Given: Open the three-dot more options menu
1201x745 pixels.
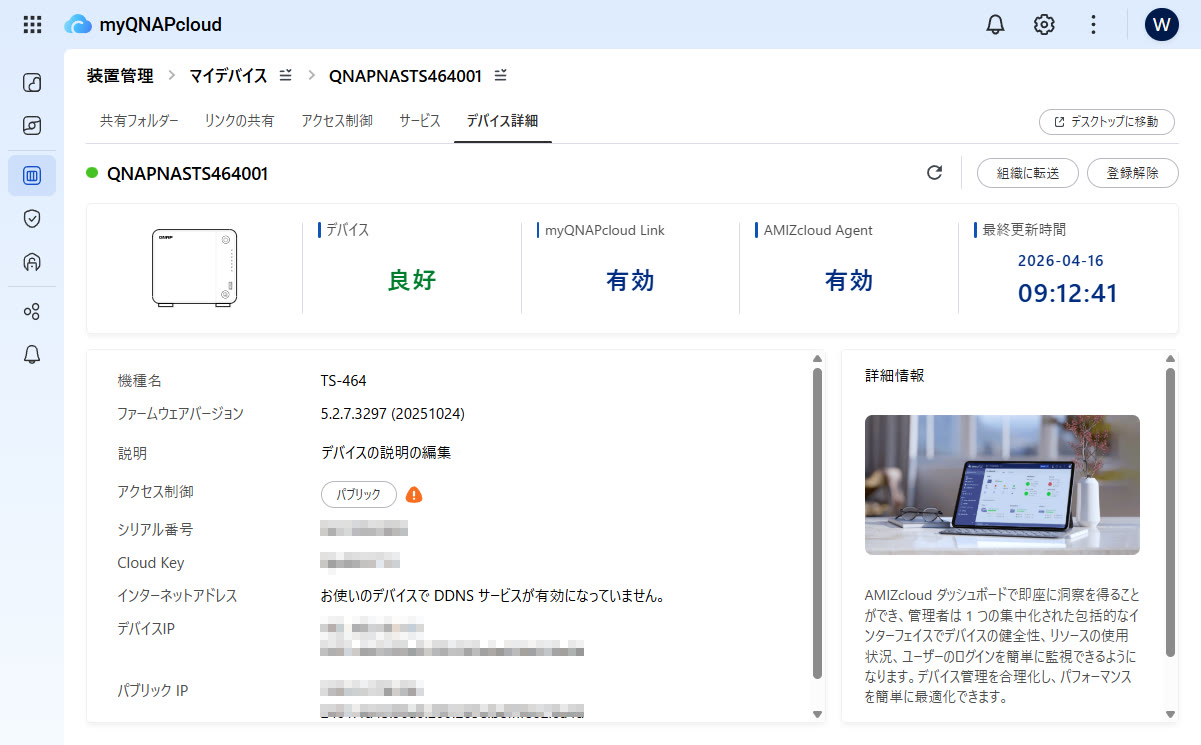Looking at the screenshot, I should (1093, 25).
